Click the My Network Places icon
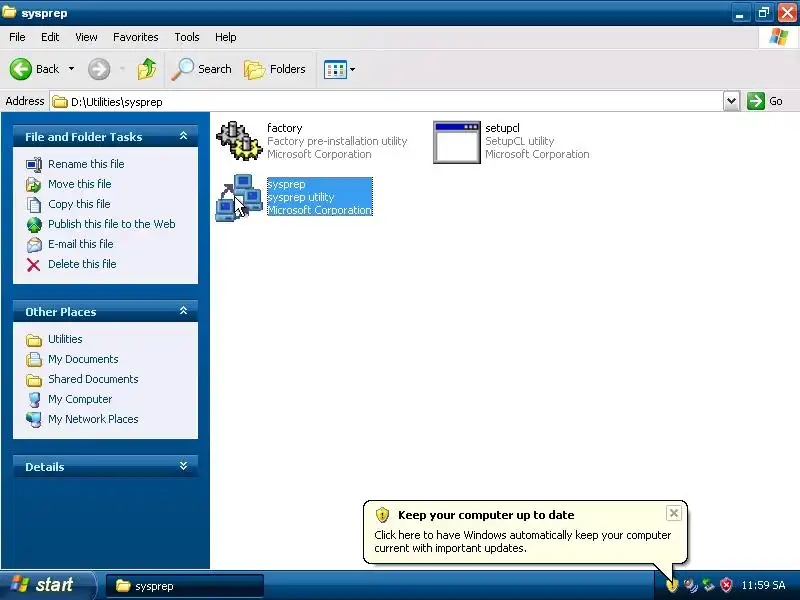 [x=34, y=419]
